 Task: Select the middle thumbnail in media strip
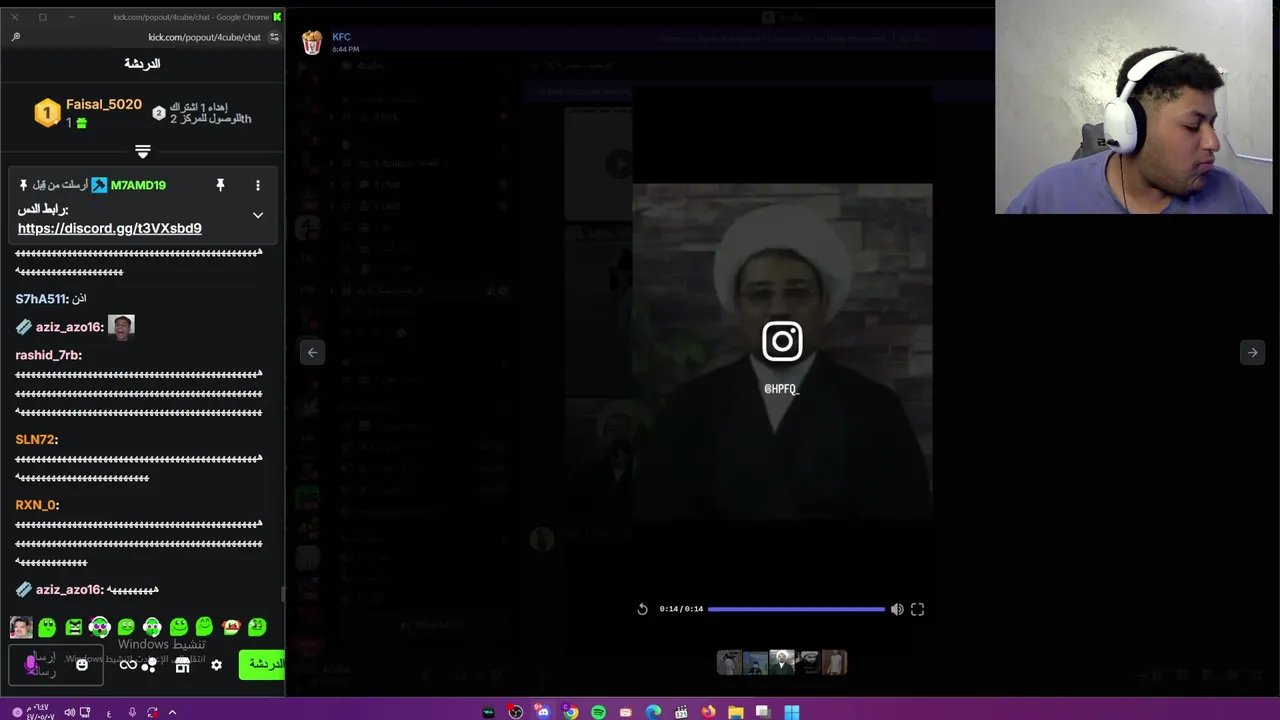pyautogui.click(x=782, y=661)
